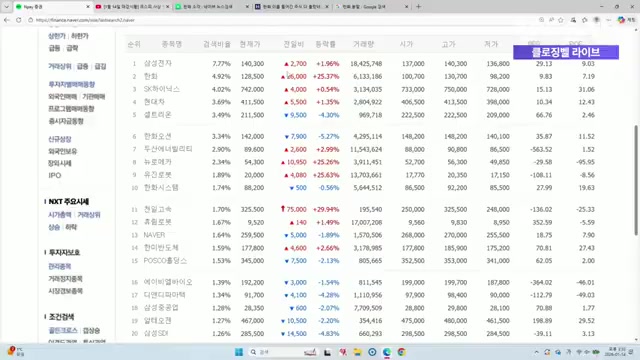Switch to the fourth tab with dark blue icon
Viewport: 640px width, 360px height.
pyautogui.click(x=292, y=7)
